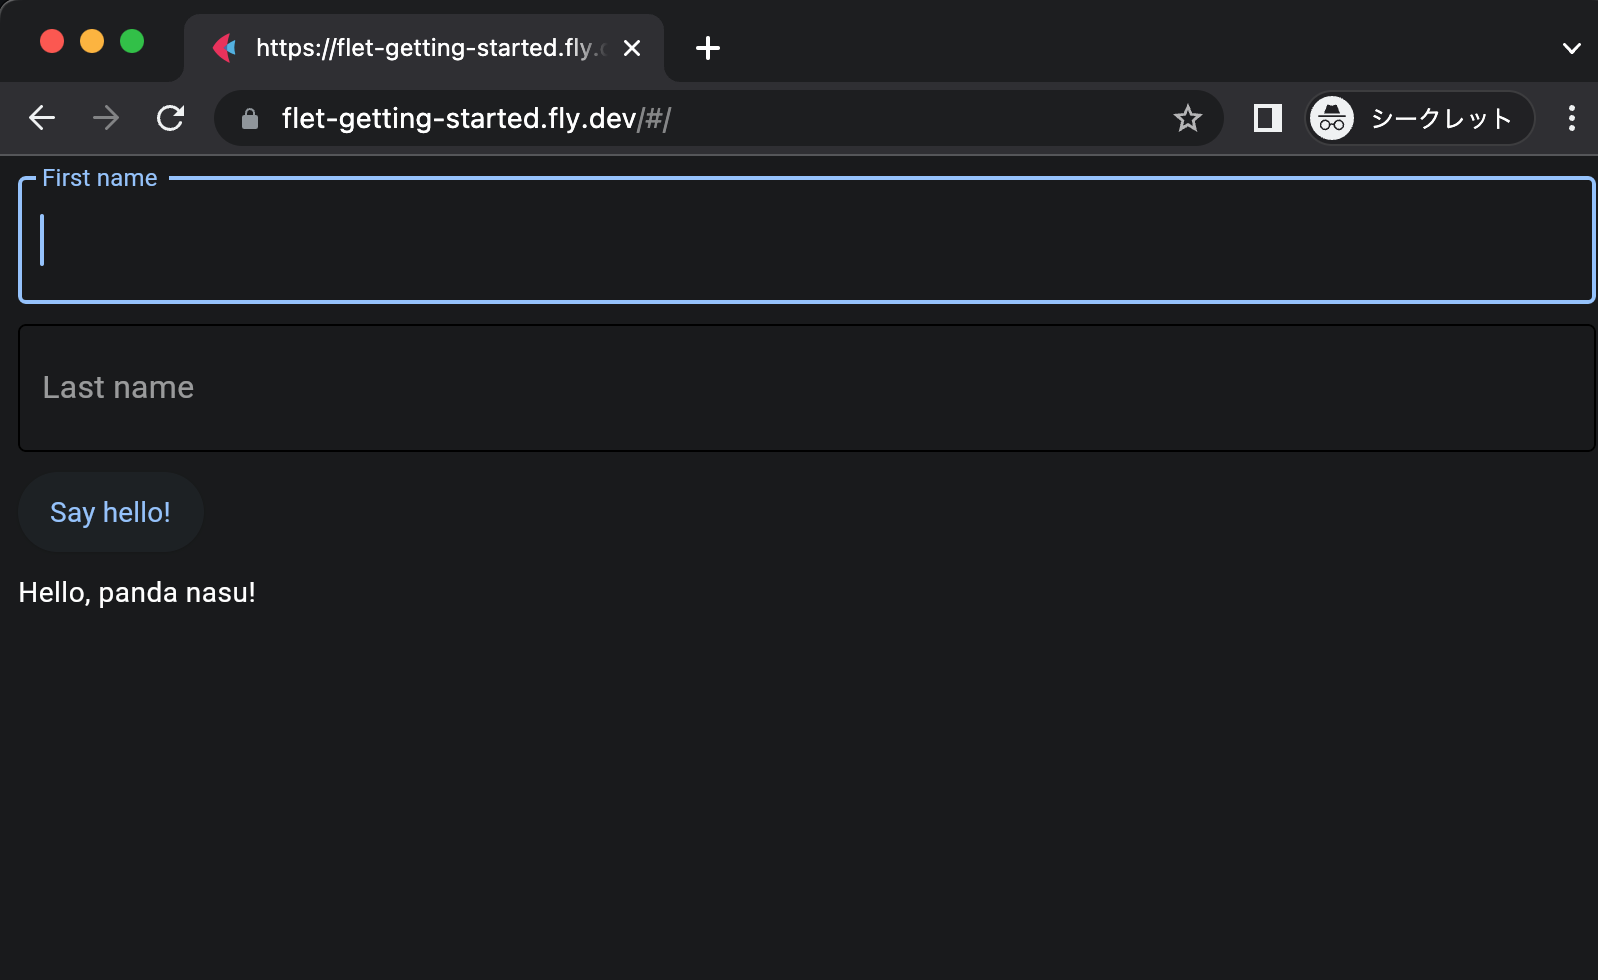Bookmark this page with the star icon
This screenshot has width=1598, height=980.
pos(1187,118)
